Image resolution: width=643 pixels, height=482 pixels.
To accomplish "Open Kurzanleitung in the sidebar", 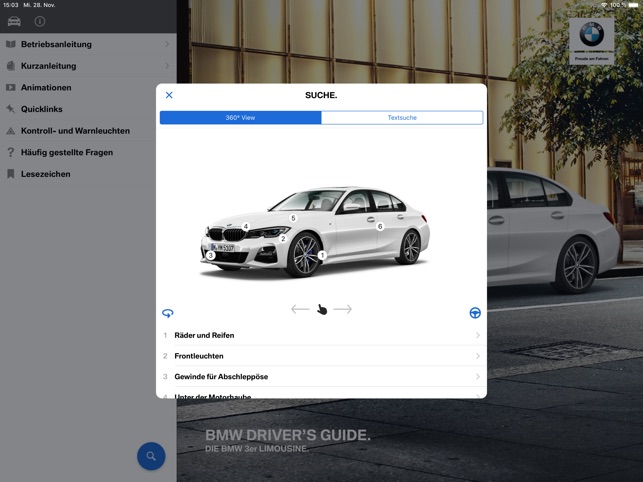I will point(88,66).
